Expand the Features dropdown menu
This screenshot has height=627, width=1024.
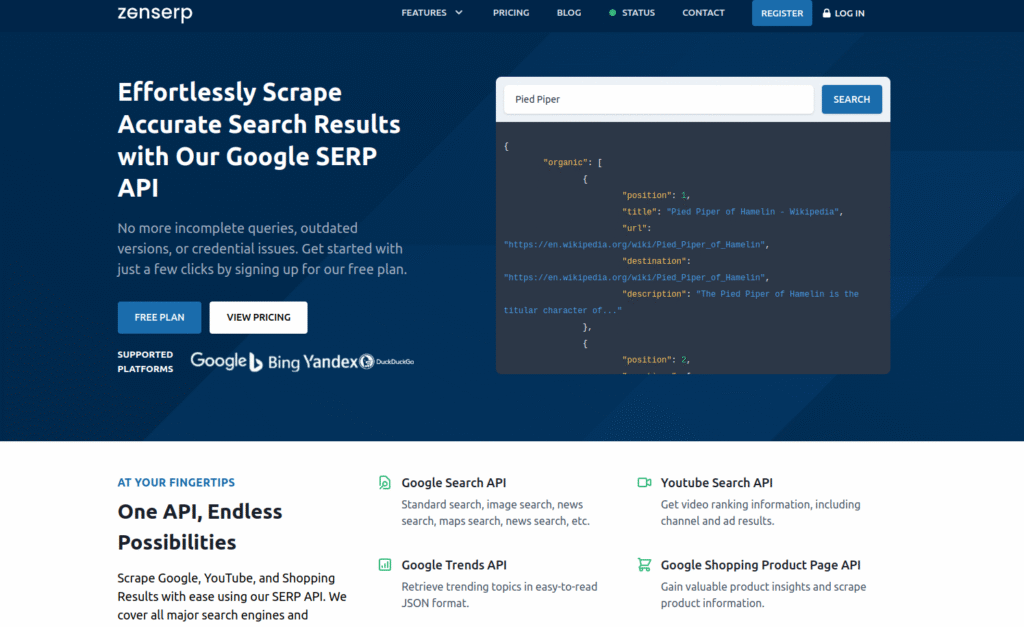tap(432, 13)
